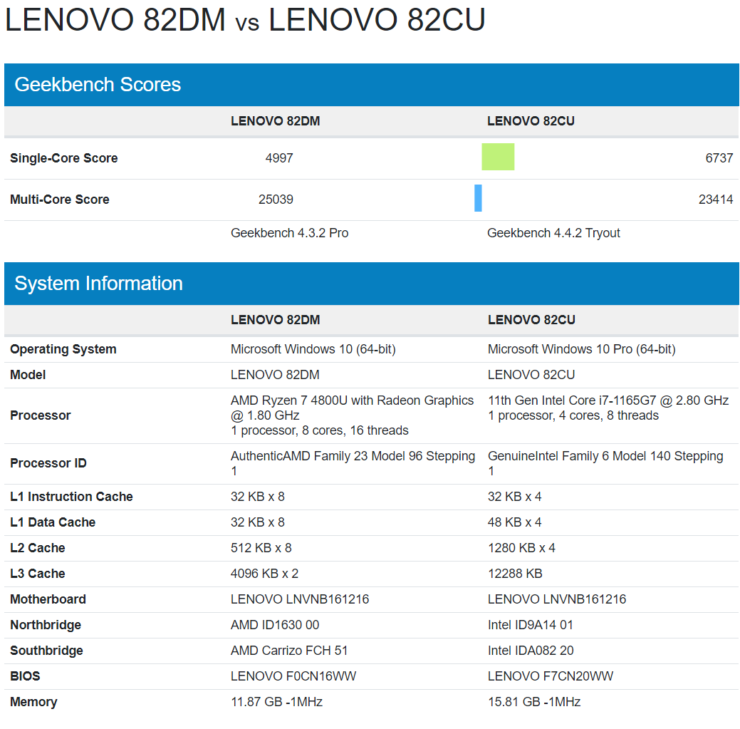Click the Memory row label

point(34,702)
